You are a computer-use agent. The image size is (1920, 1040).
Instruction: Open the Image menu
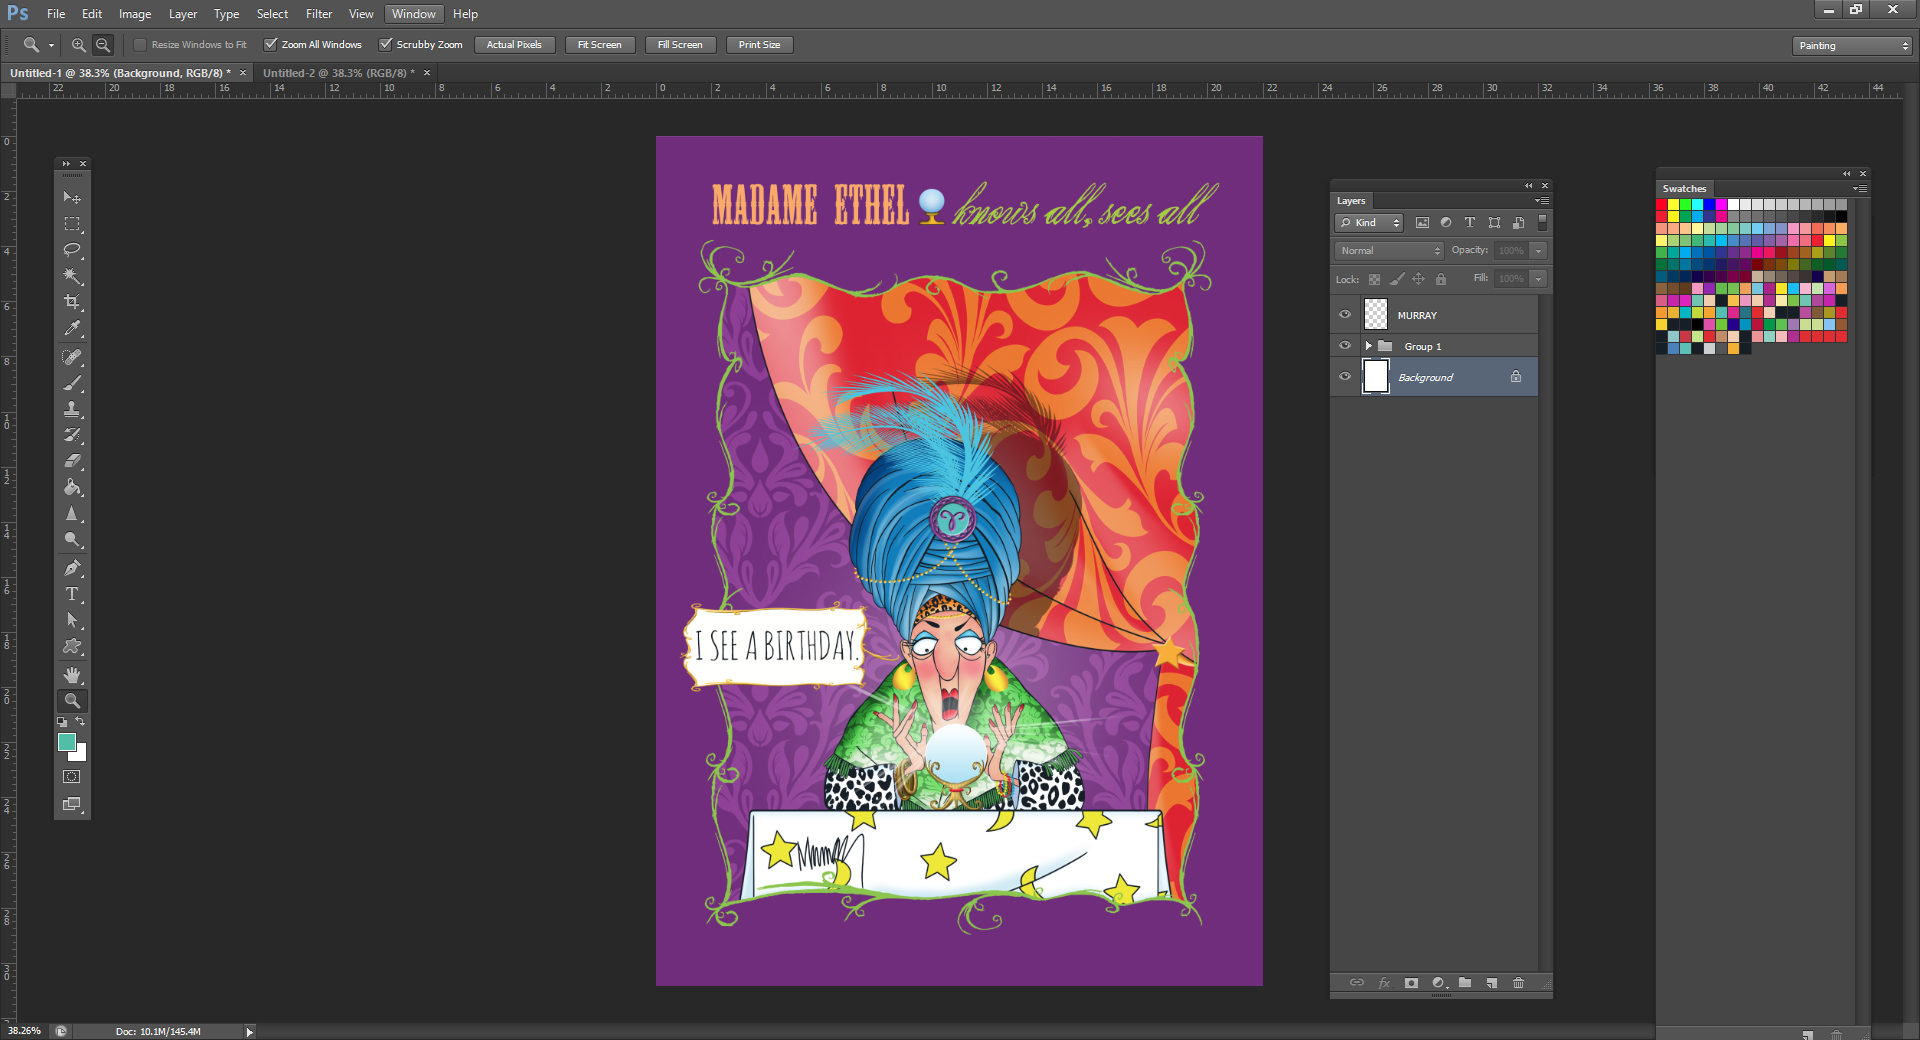click(135, 14)
